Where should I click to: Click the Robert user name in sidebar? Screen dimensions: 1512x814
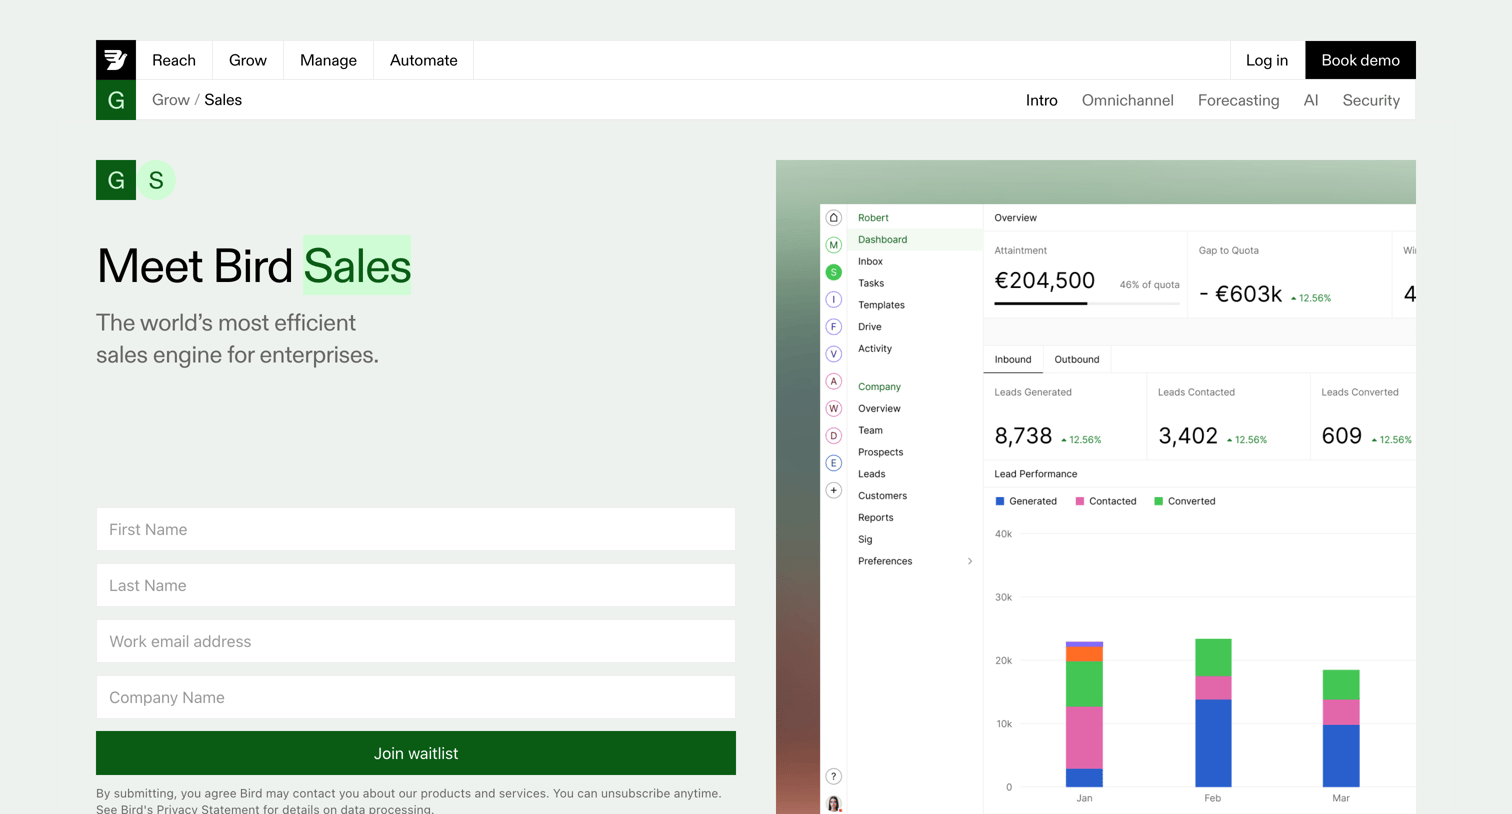pyautogui.click(x=873, y=217)
